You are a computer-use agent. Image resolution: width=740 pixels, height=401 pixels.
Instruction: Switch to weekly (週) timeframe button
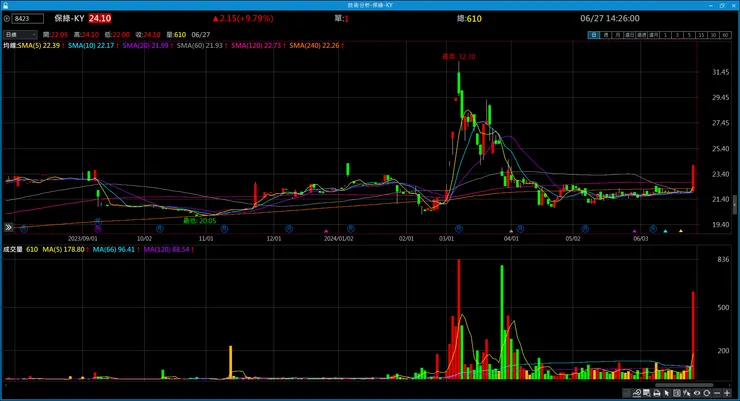(x=605, y=35)
